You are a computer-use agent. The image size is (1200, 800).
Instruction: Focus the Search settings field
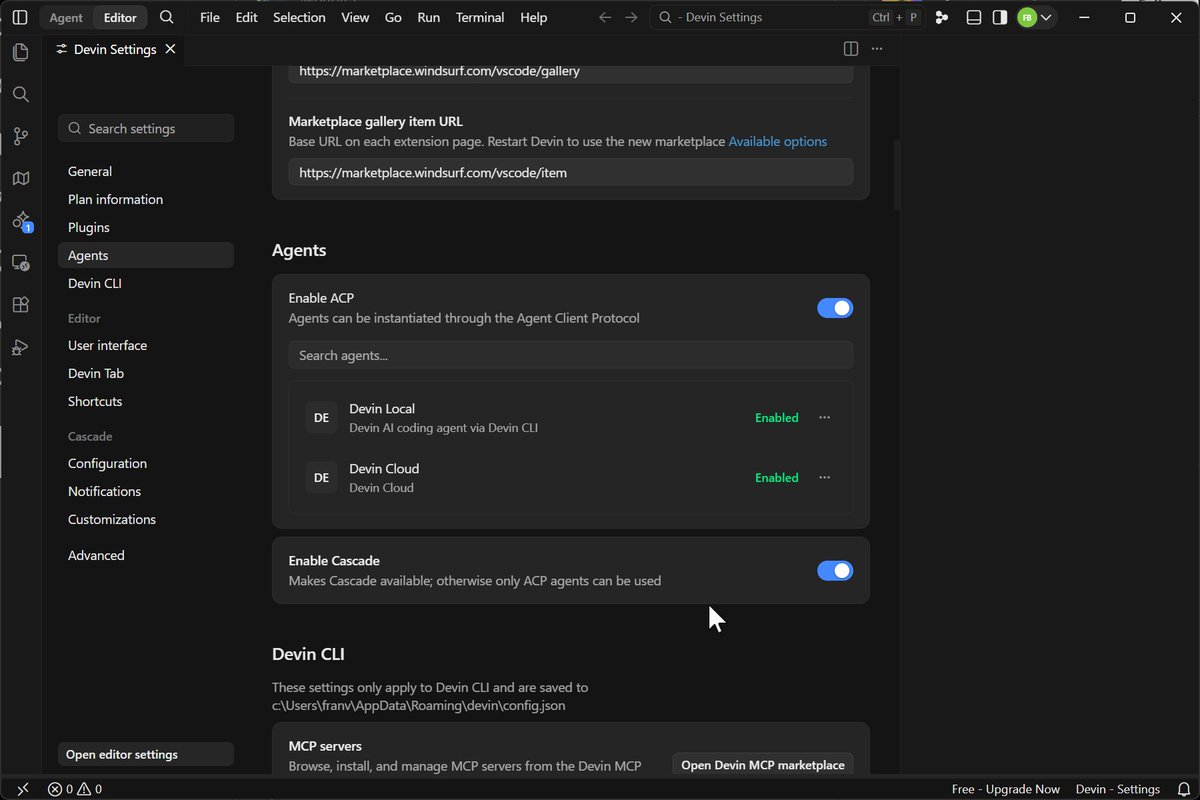point(146,128)
